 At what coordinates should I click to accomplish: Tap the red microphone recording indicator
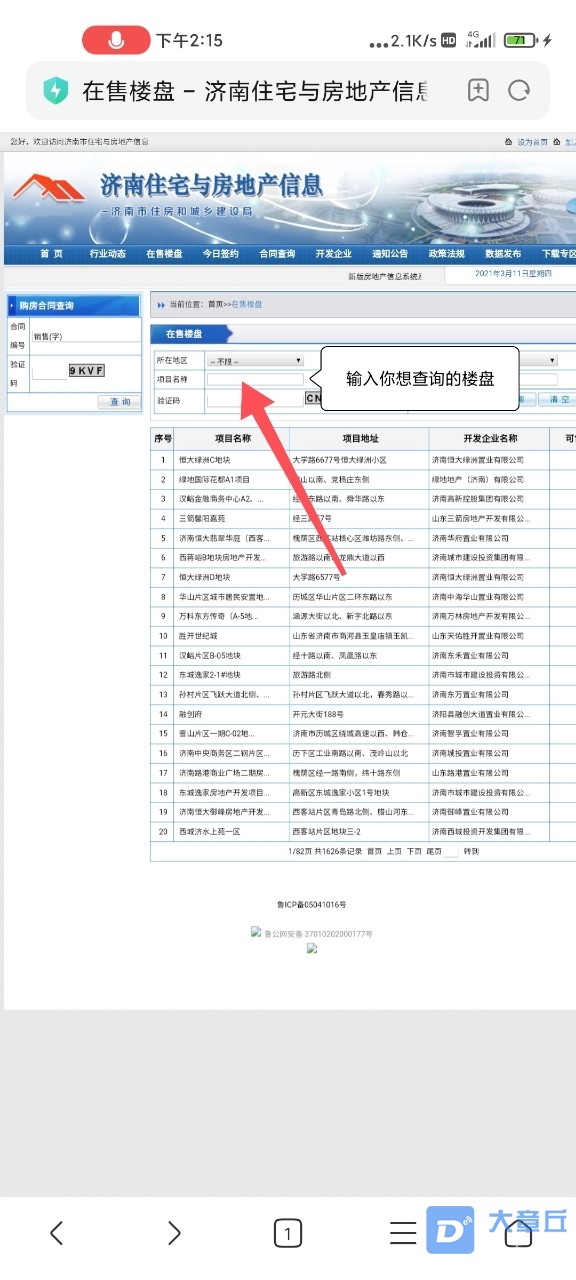point(116,40)
